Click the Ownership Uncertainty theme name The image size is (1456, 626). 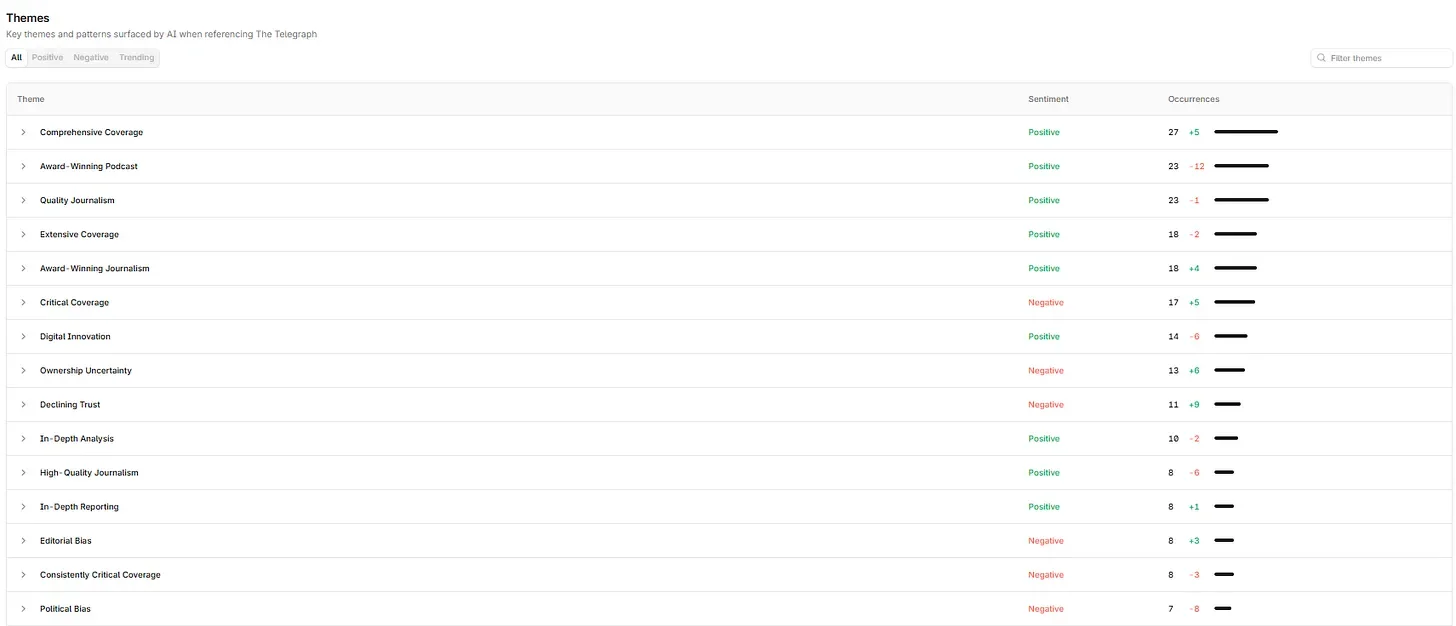point(86,370)
